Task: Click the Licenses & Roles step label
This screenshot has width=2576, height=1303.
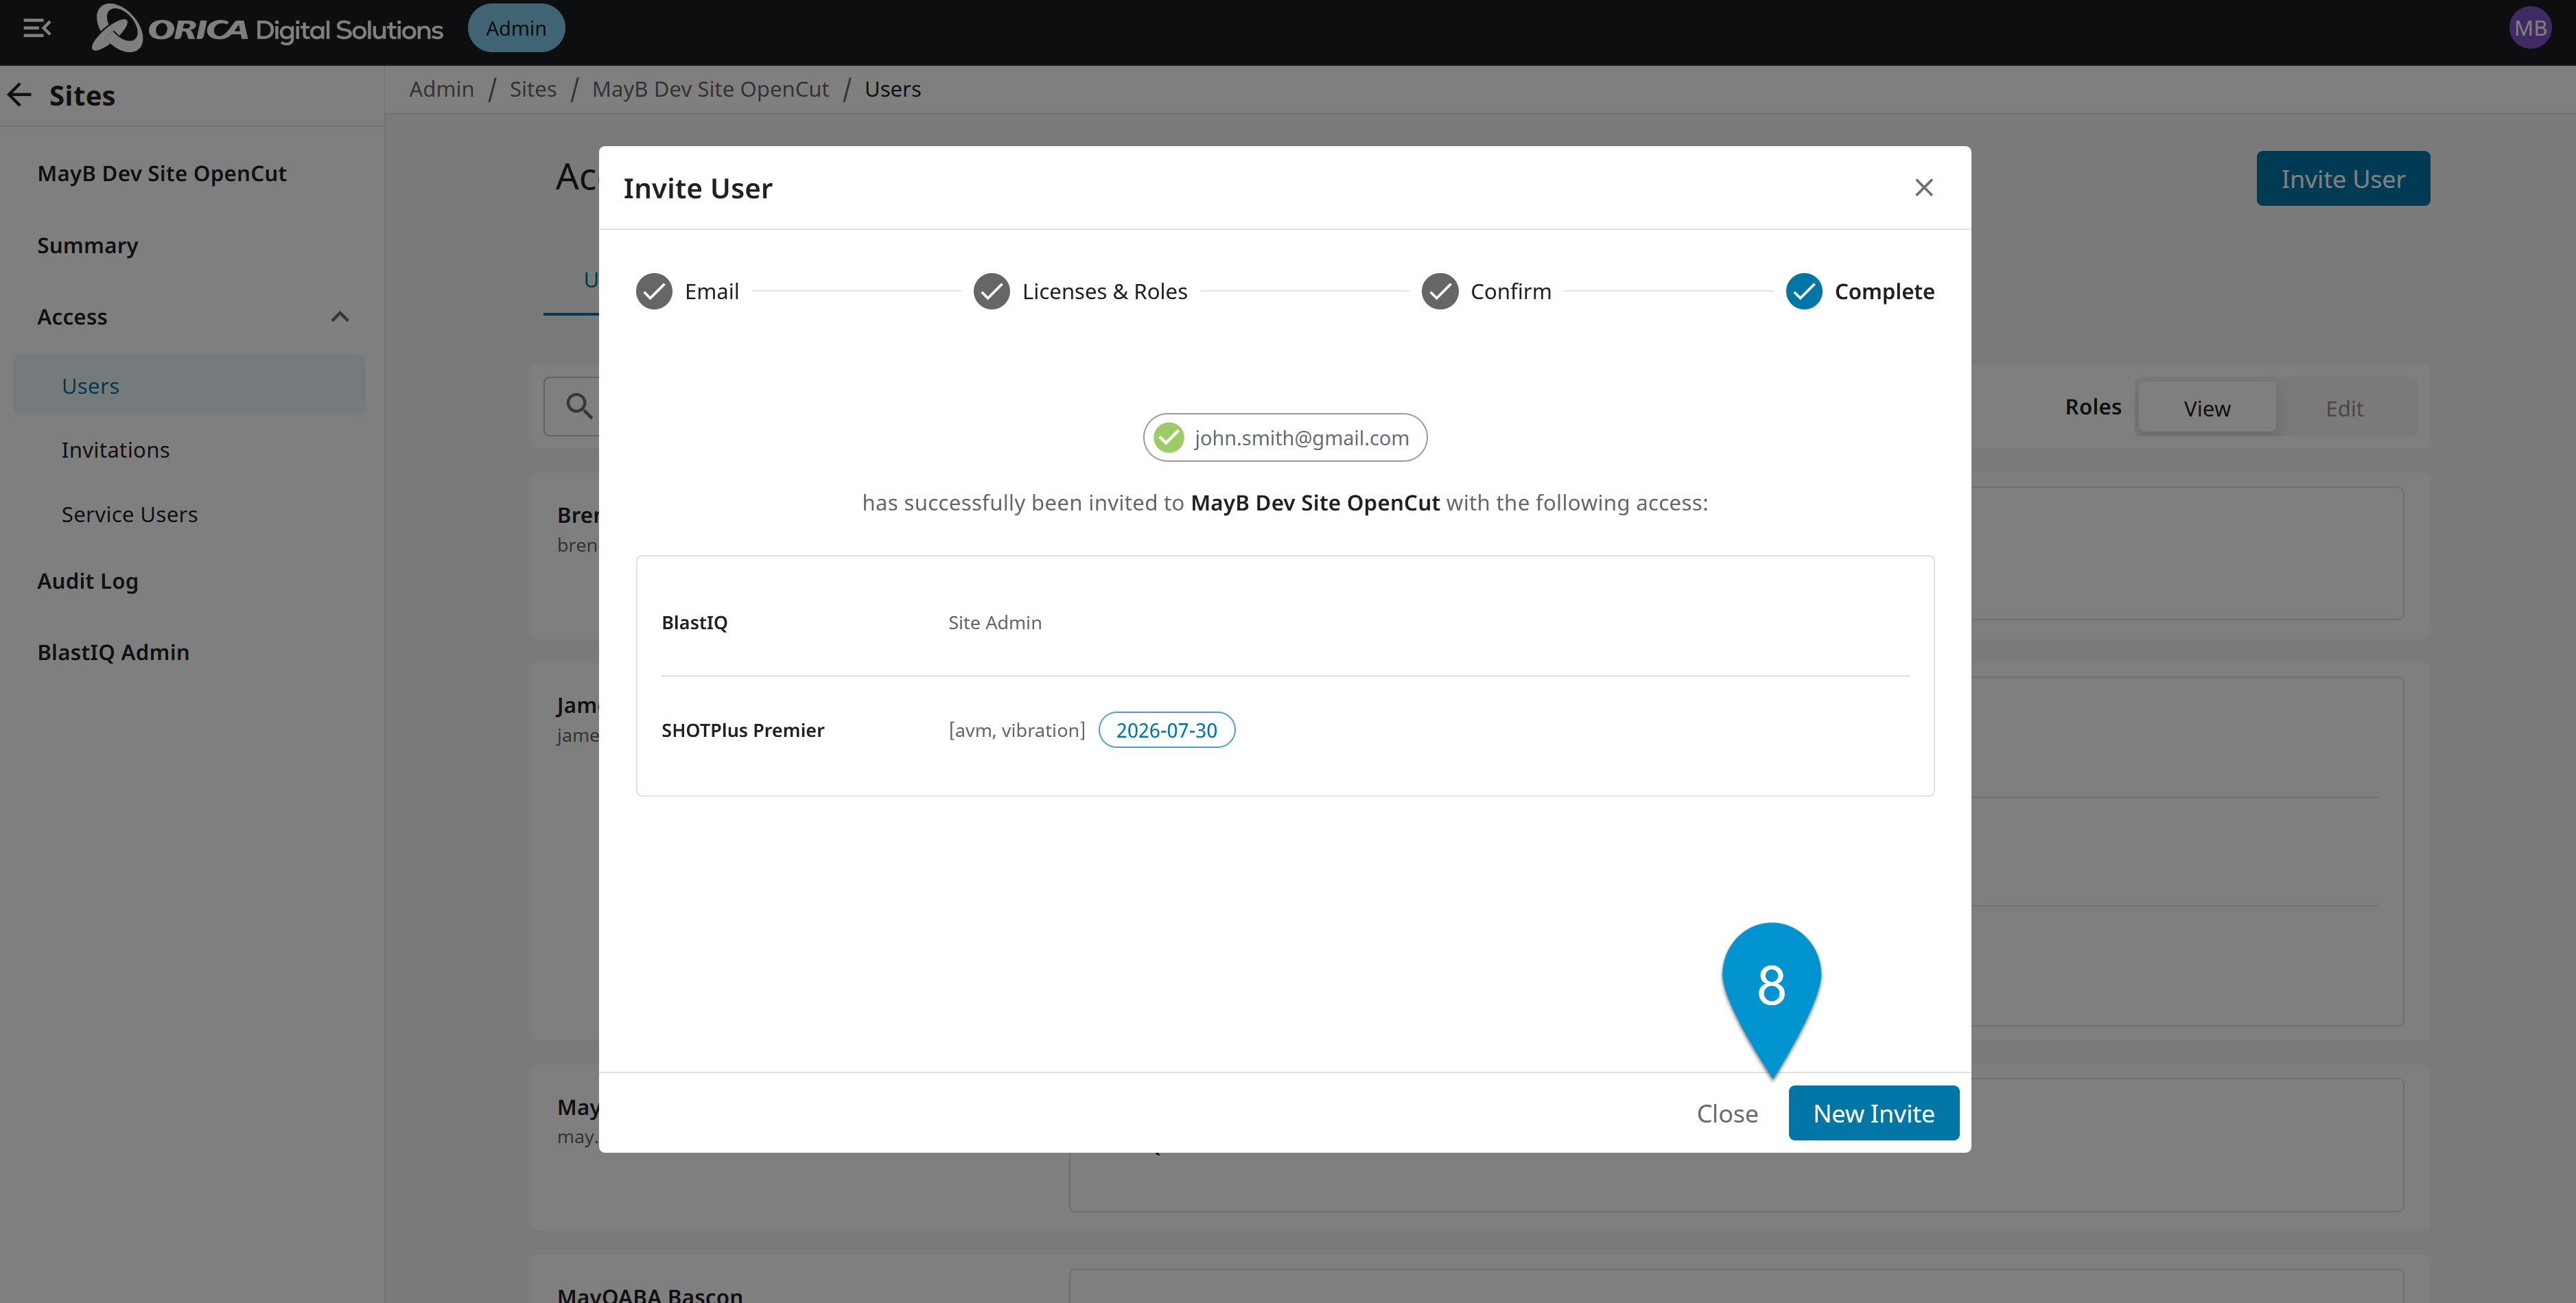Action: click(1104, 291)
